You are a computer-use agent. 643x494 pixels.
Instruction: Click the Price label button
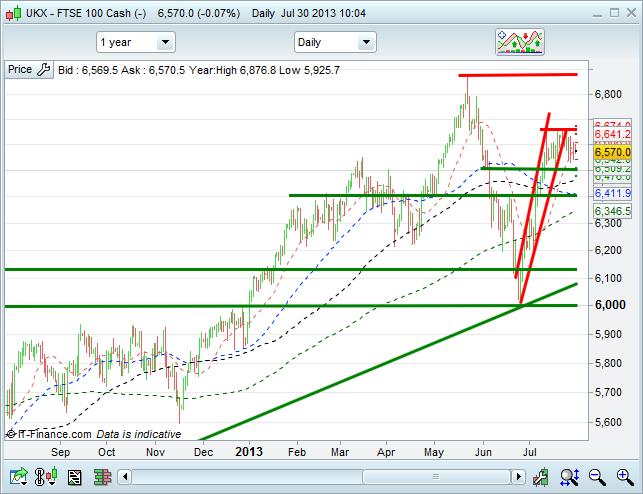[19, 70]
